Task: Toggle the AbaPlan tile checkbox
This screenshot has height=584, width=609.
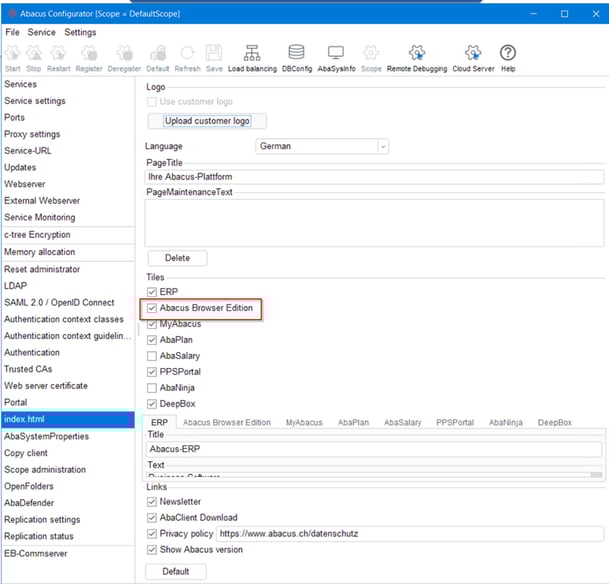Action: tap(152, 340)
